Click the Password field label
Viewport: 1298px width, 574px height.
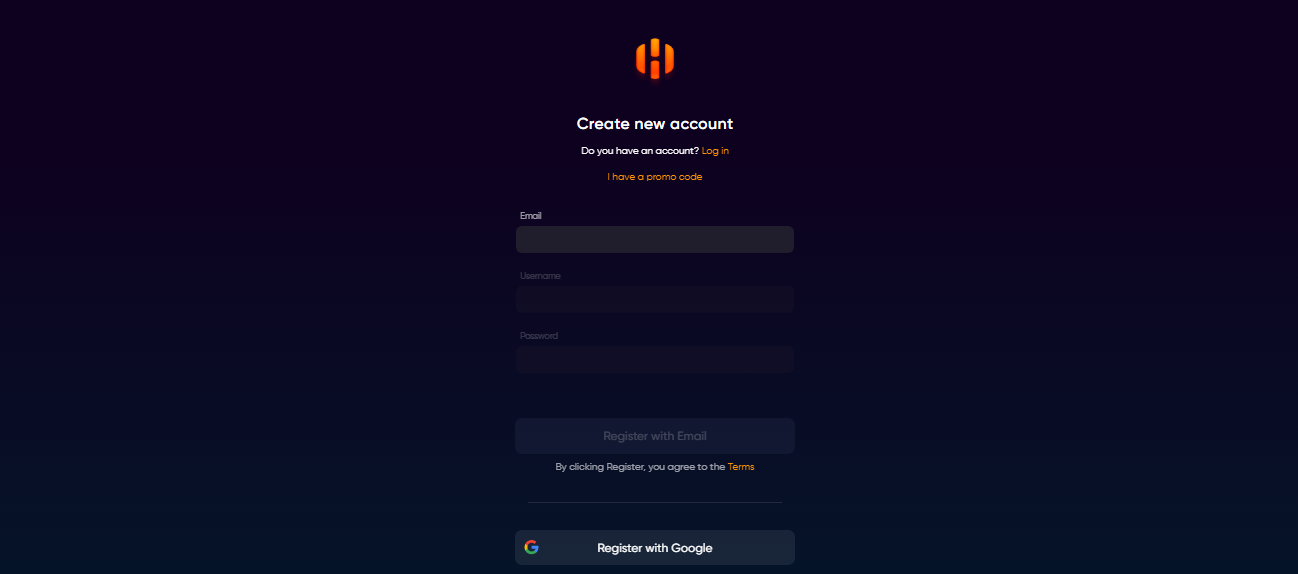click(x=539, y=336)
